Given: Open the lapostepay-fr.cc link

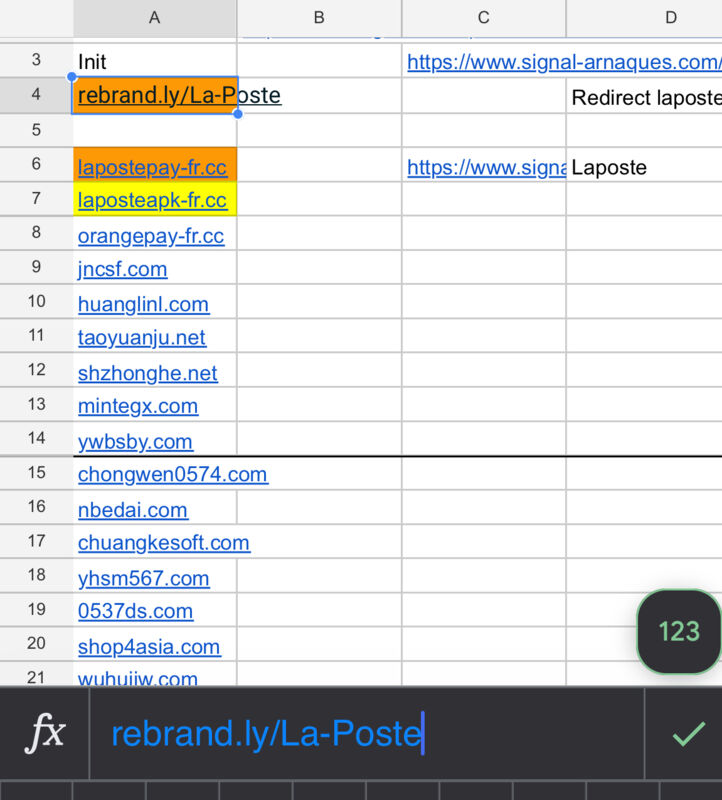Looking at the screenshot, I should [152, 167].
